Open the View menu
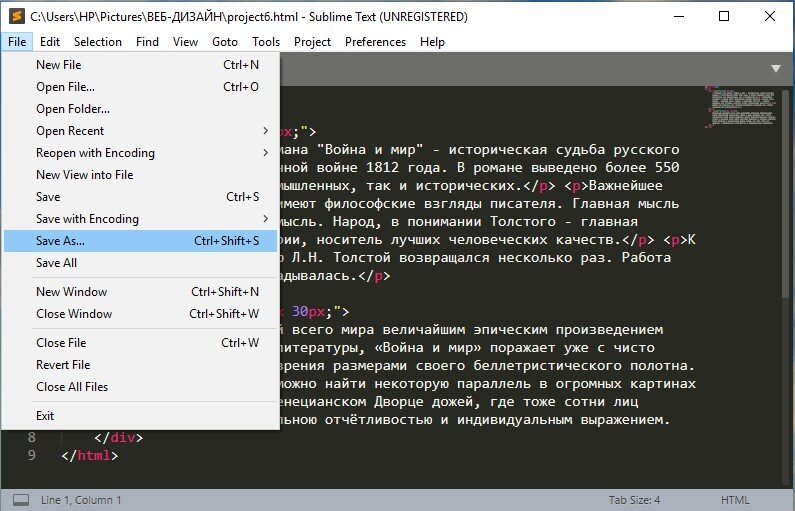 click(x=185, y=42)
